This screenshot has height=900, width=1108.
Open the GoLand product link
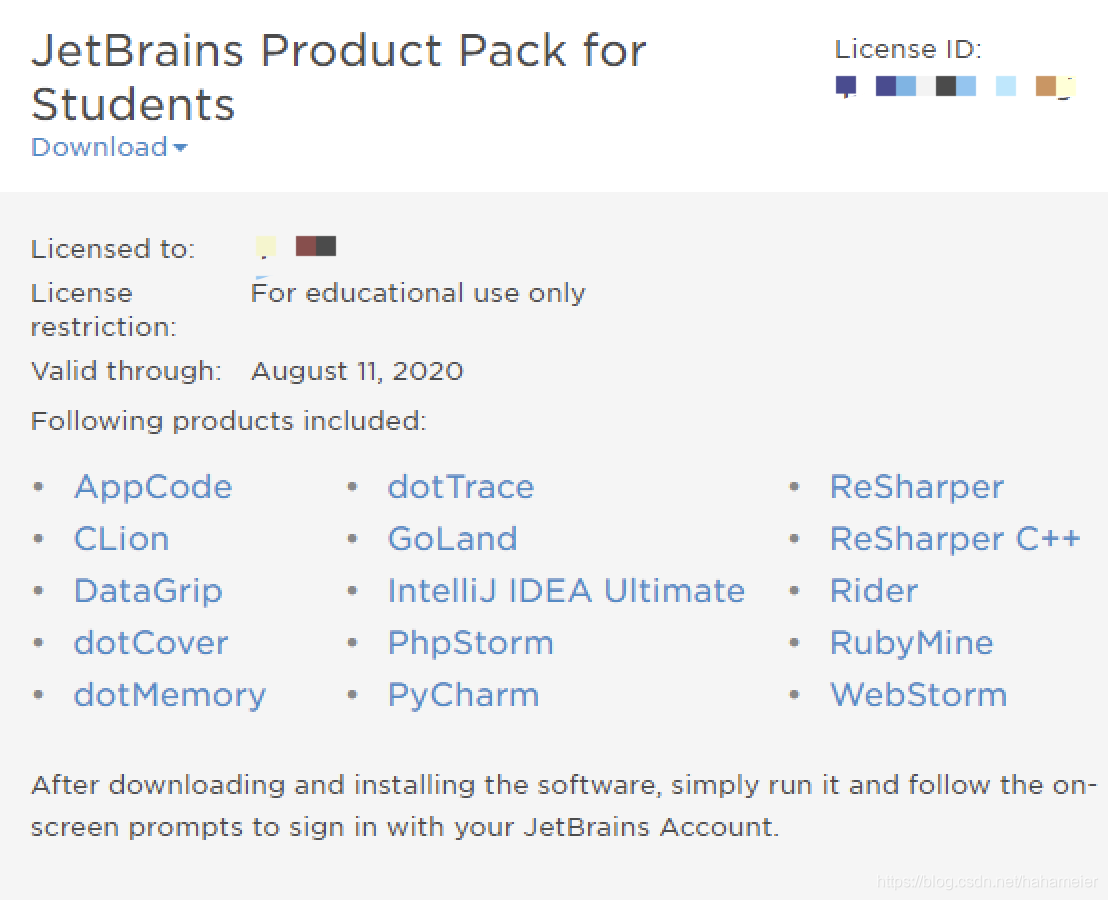coord(452,539)
